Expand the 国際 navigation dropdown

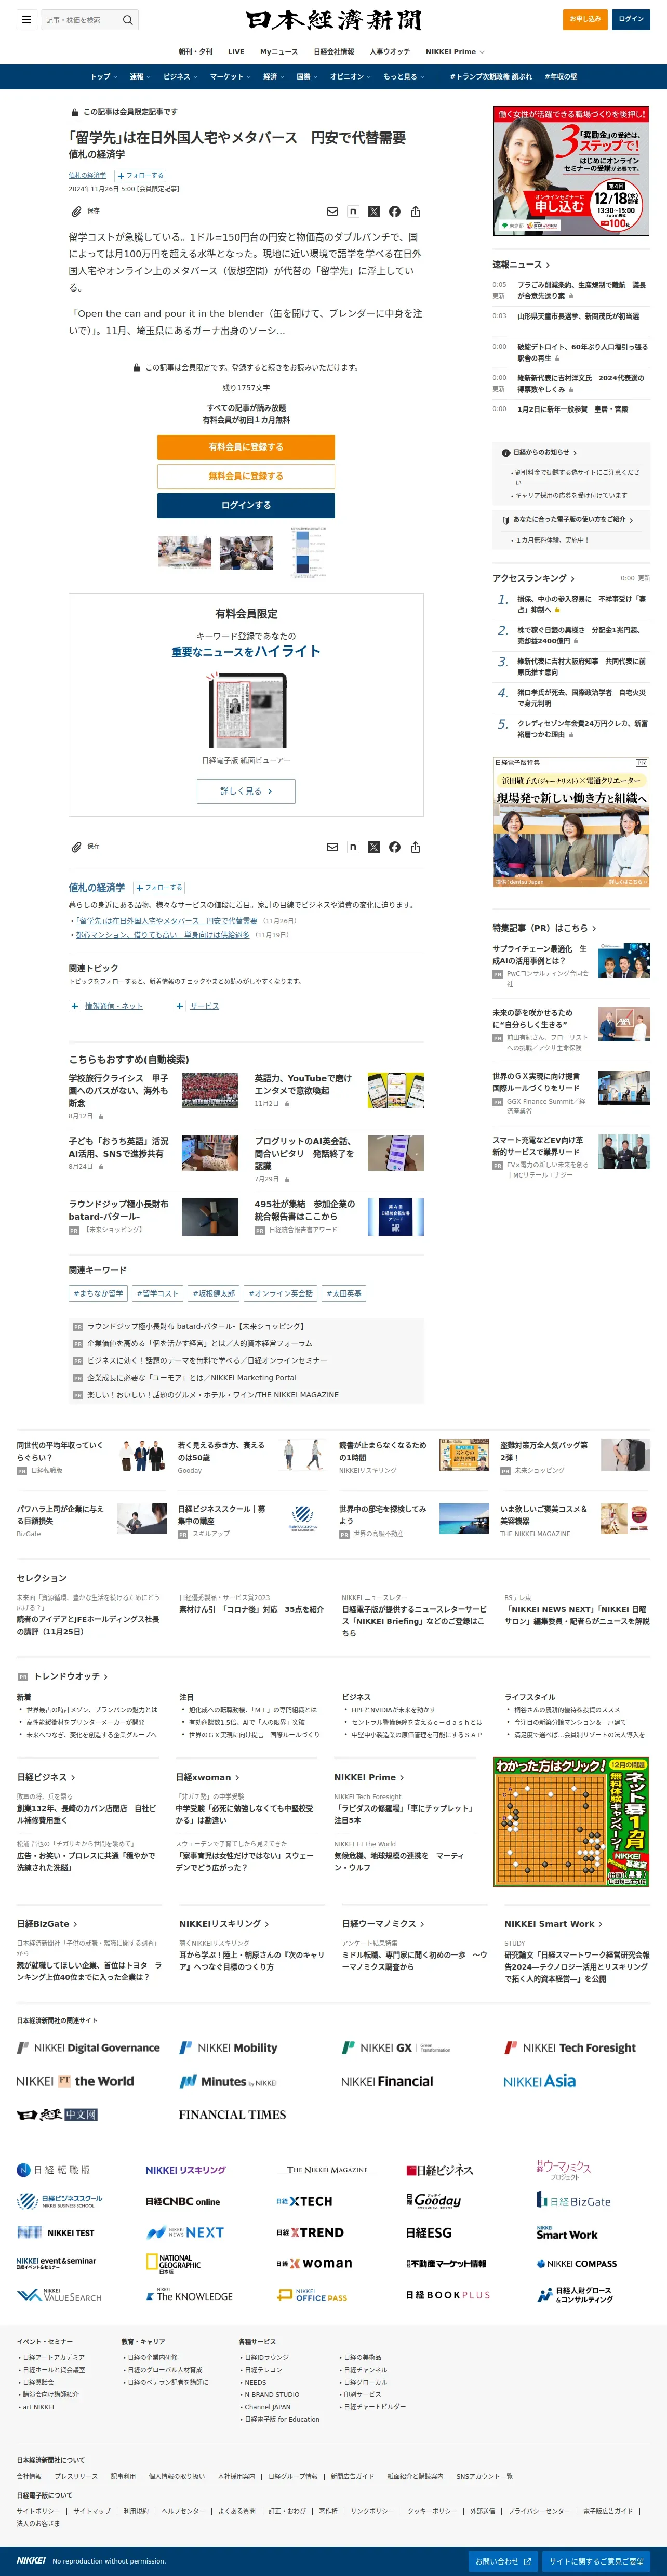(x=307, y=76)
